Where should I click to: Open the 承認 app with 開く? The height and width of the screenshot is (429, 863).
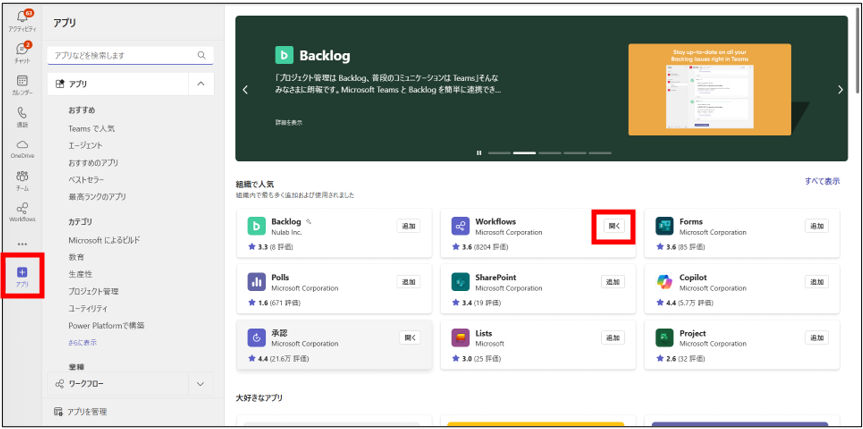click(410, 338)
